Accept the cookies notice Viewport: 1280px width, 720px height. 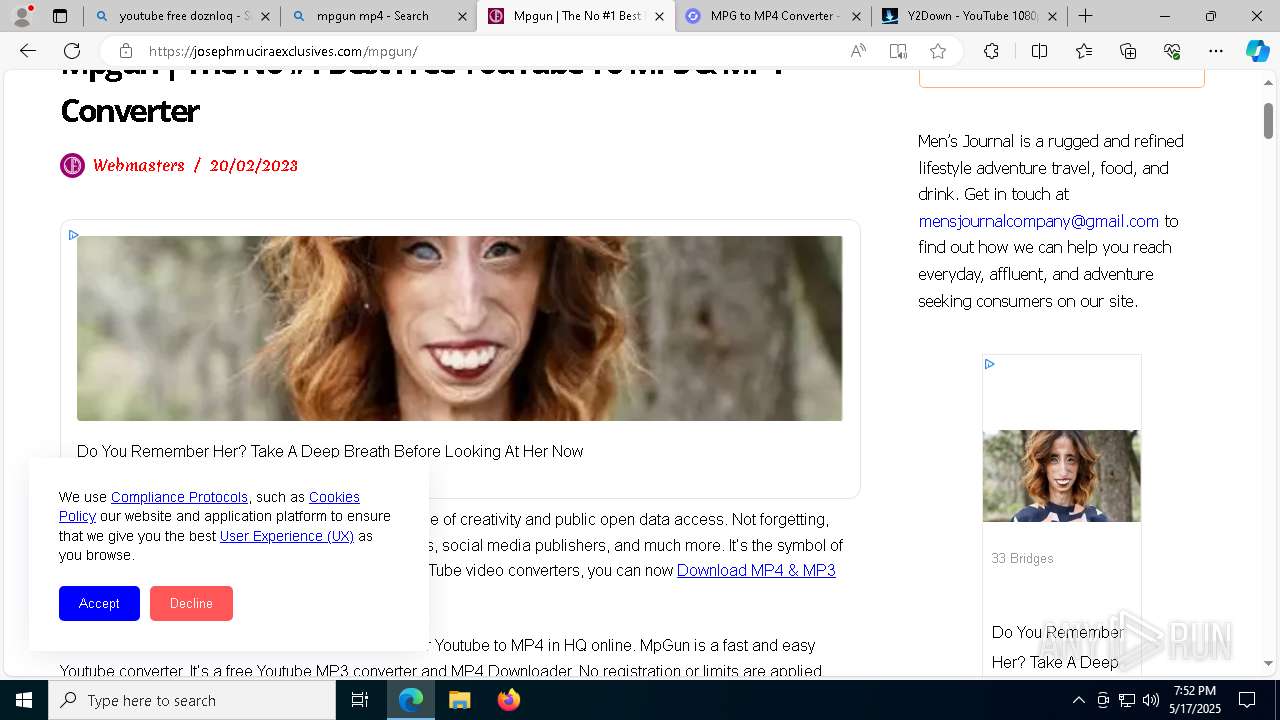point(99,603)
